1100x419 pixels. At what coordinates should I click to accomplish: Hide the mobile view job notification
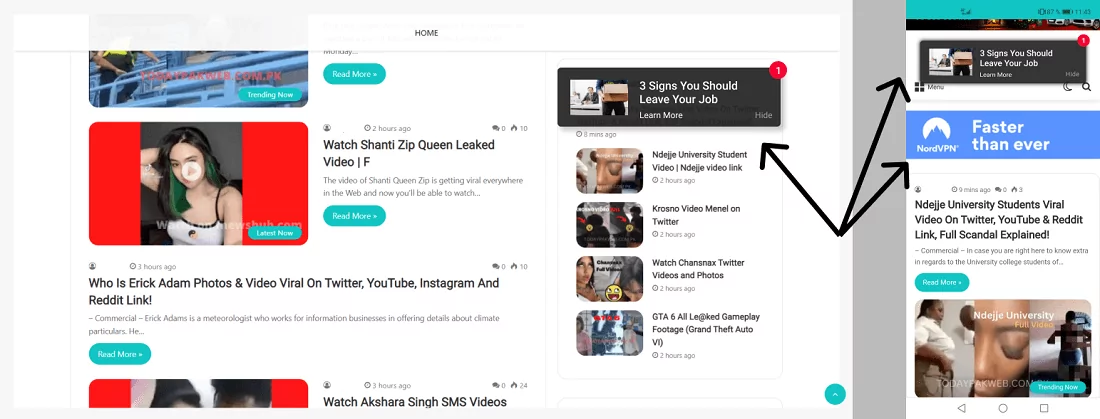pos(1072,74)
